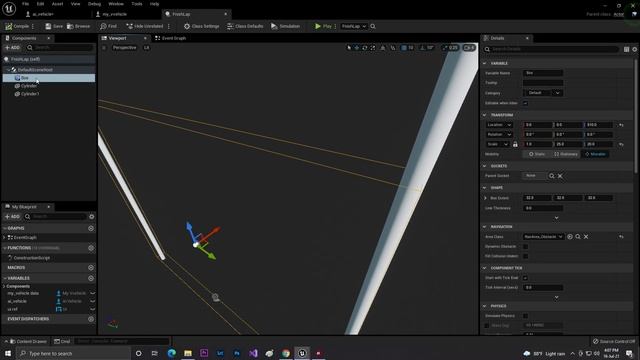
Task: Open the Lit view mode button
Action: (x=146, y=48)
